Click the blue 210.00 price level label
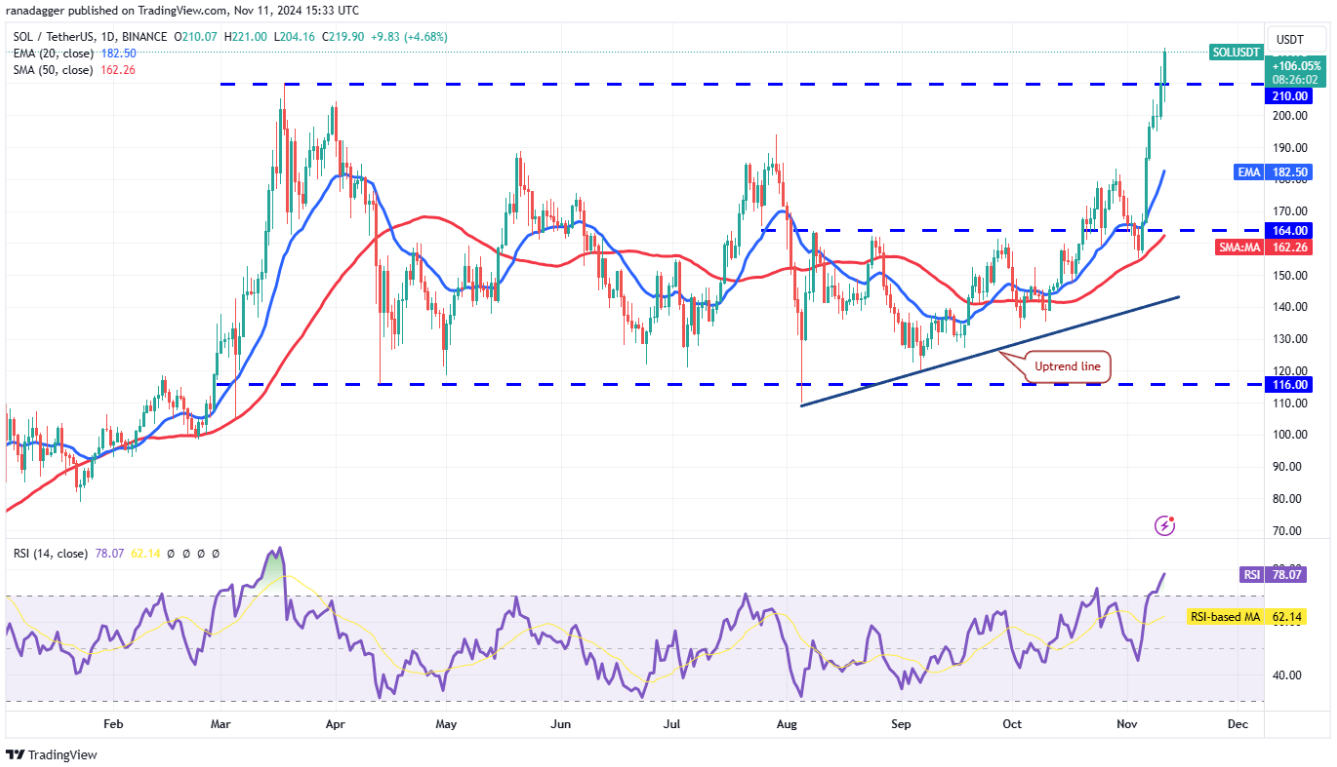This screenshot has width=1337, height=767. pos(1289,96)
